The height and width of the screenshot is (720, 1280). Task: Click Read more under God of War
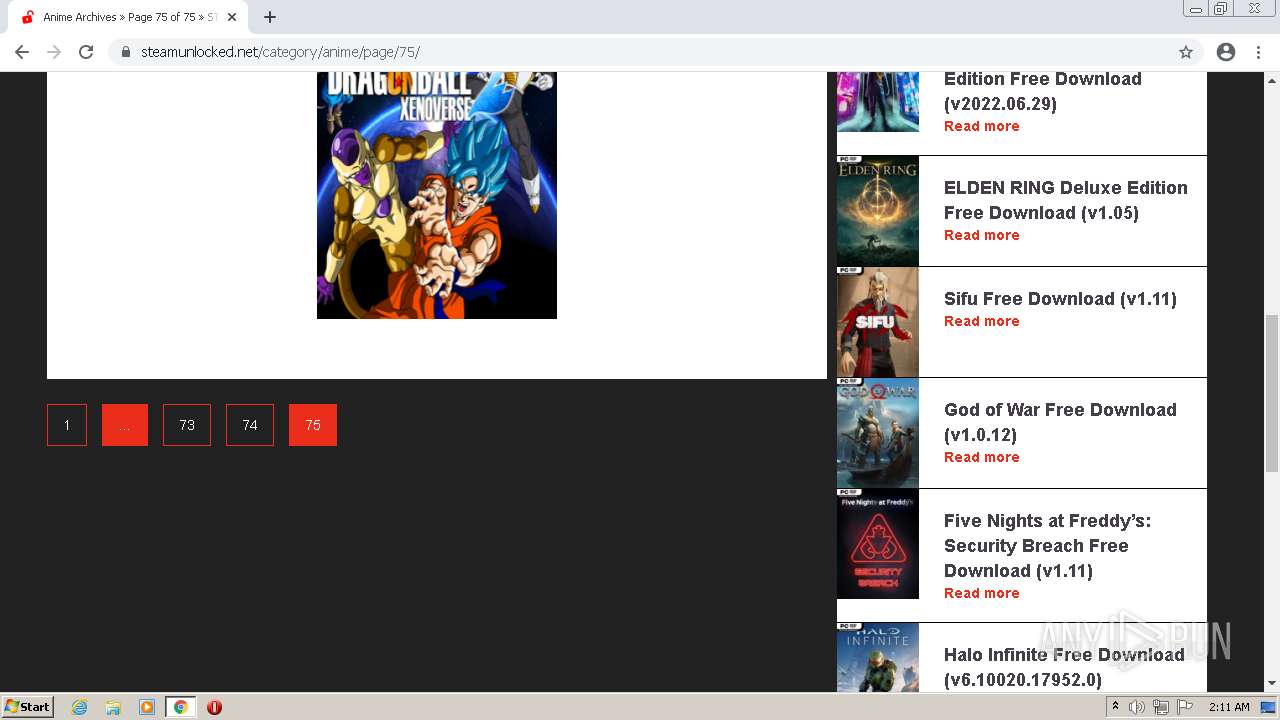(982, 457)
